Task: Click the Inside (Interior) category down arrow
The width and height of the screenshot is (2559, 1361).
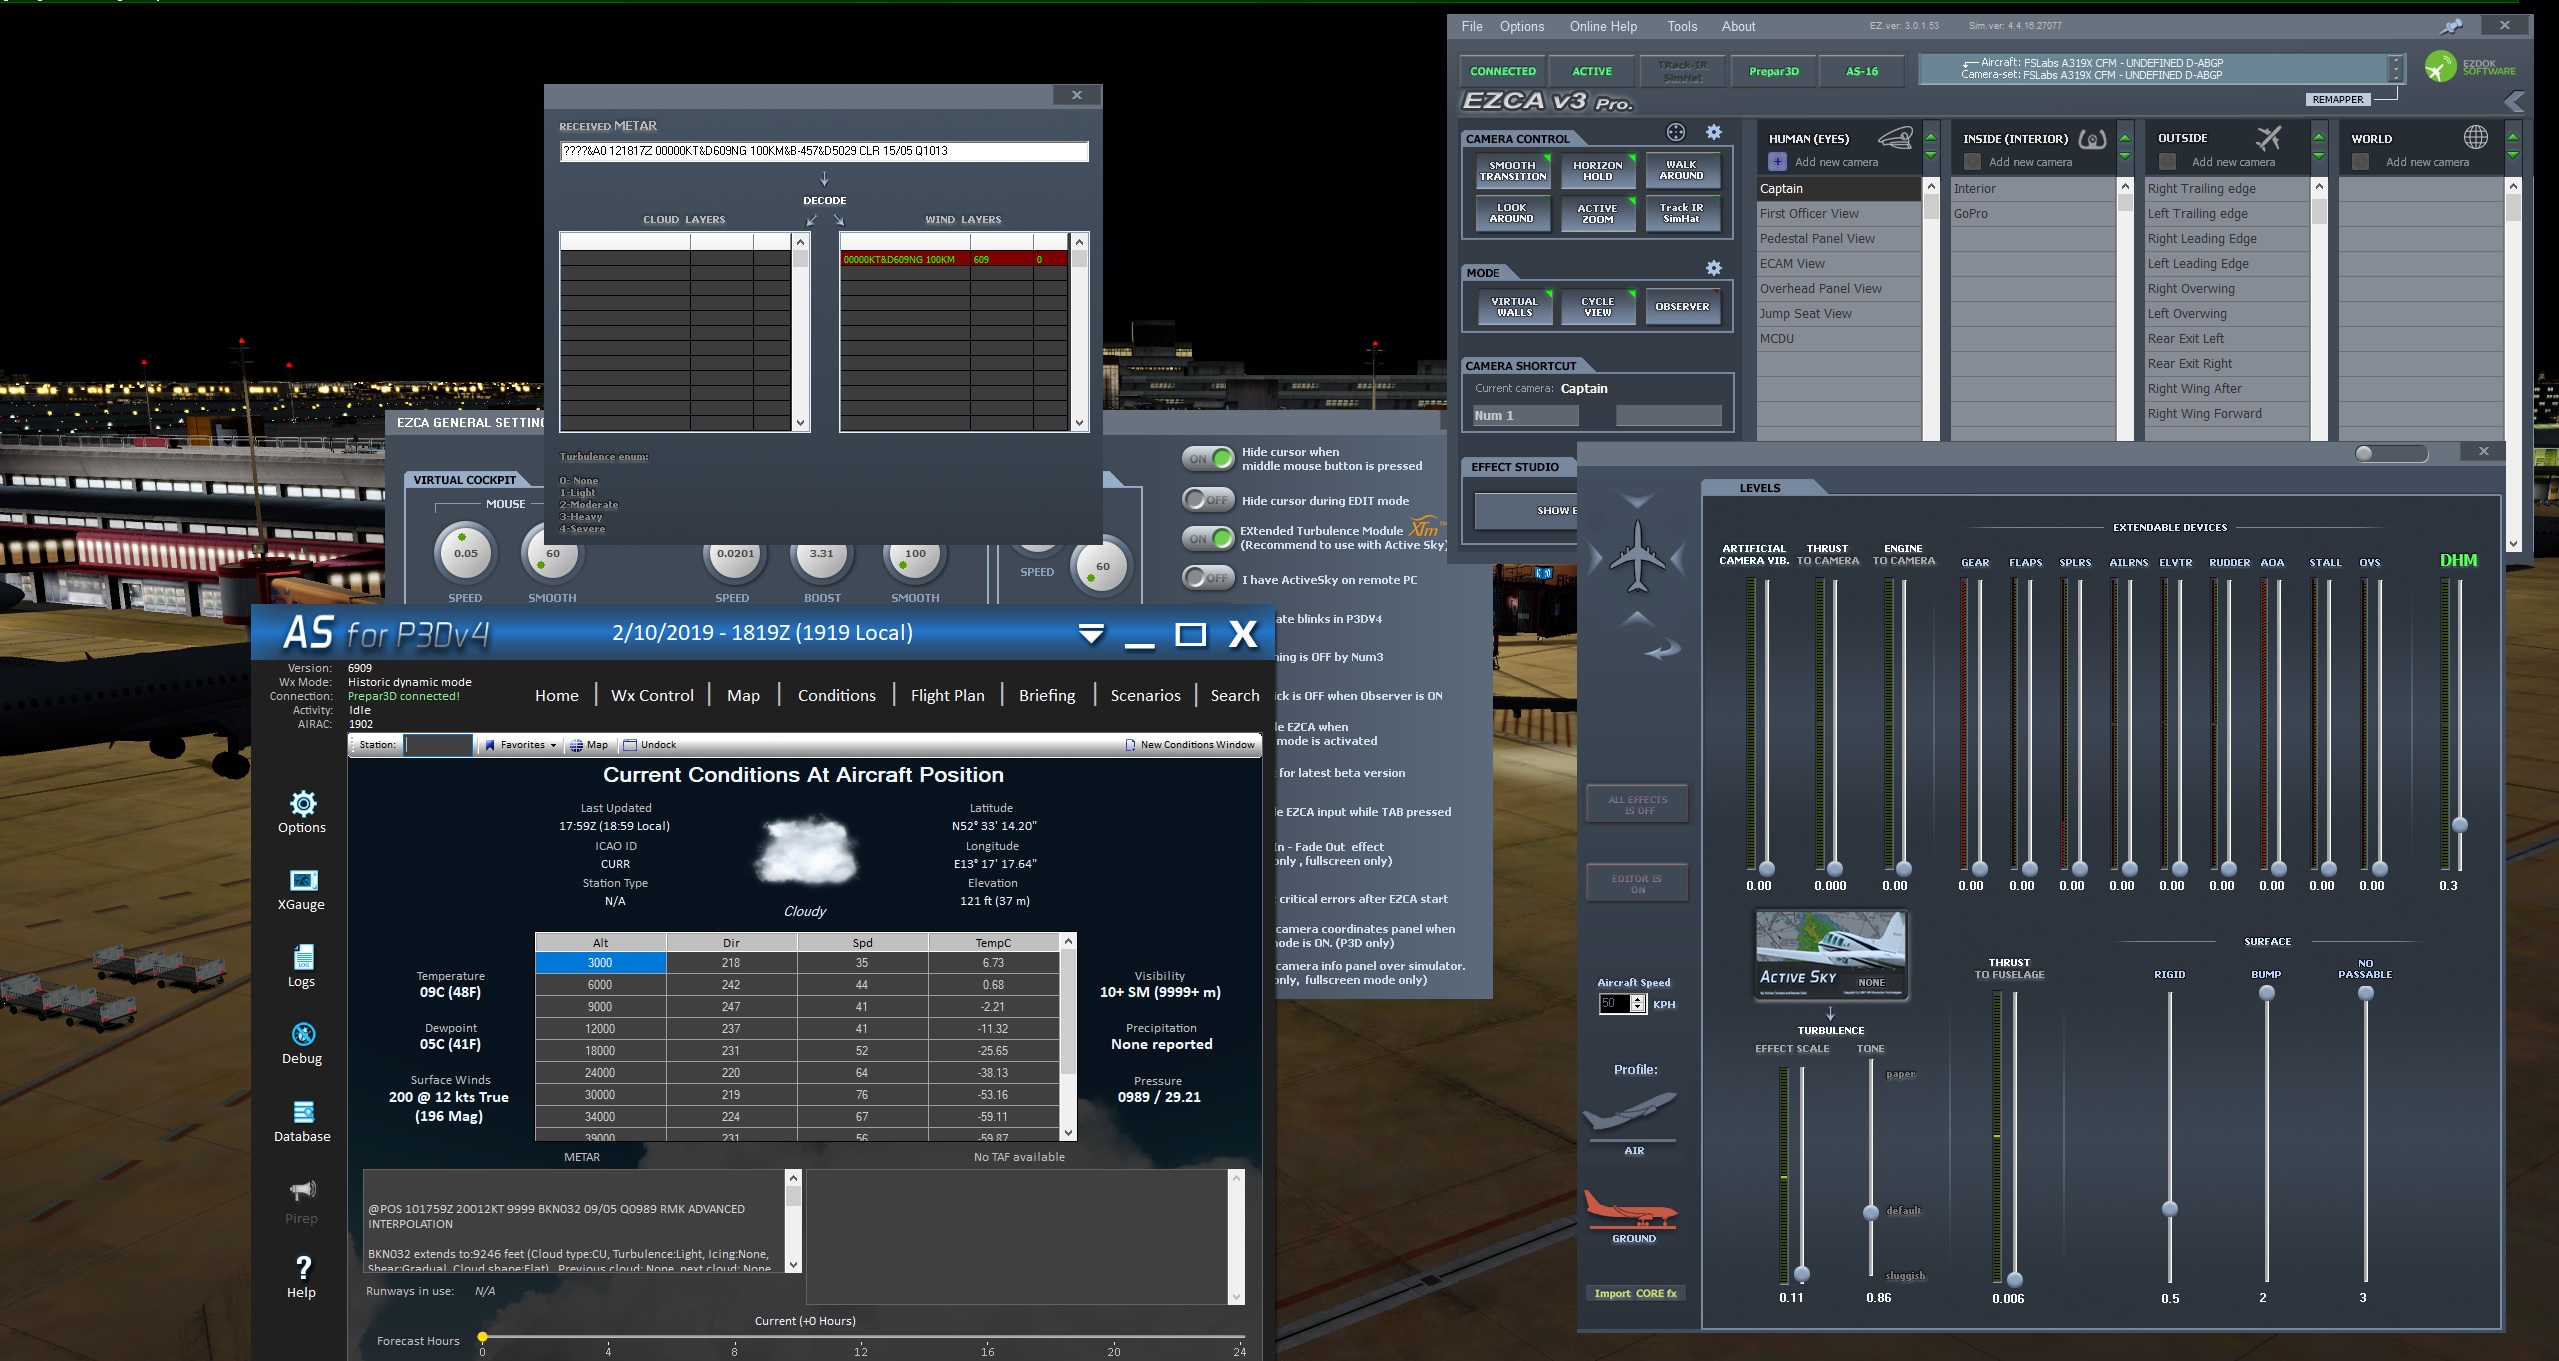Action: [x=2125, y=155]
